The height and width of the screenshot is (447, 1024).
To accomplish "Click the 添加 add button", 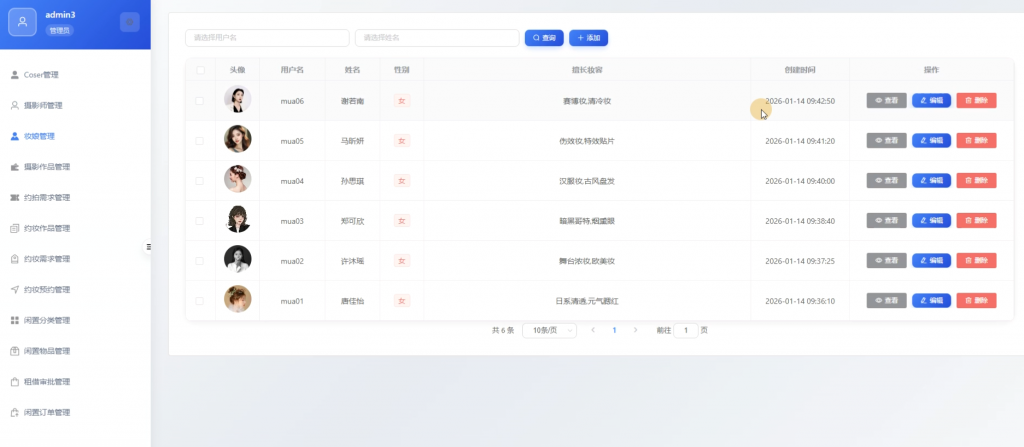I will coord(588,38).
